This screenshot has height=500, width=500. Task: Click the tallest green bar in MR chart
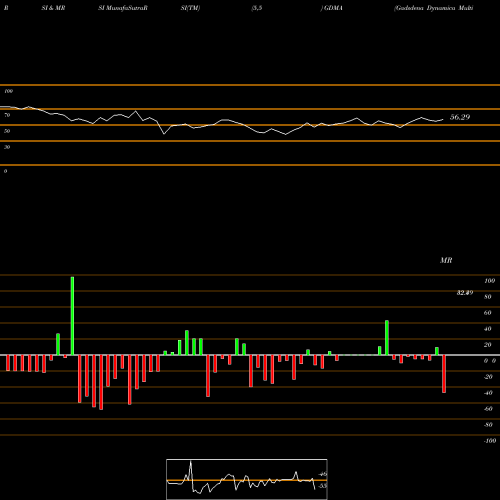point(72,316)
